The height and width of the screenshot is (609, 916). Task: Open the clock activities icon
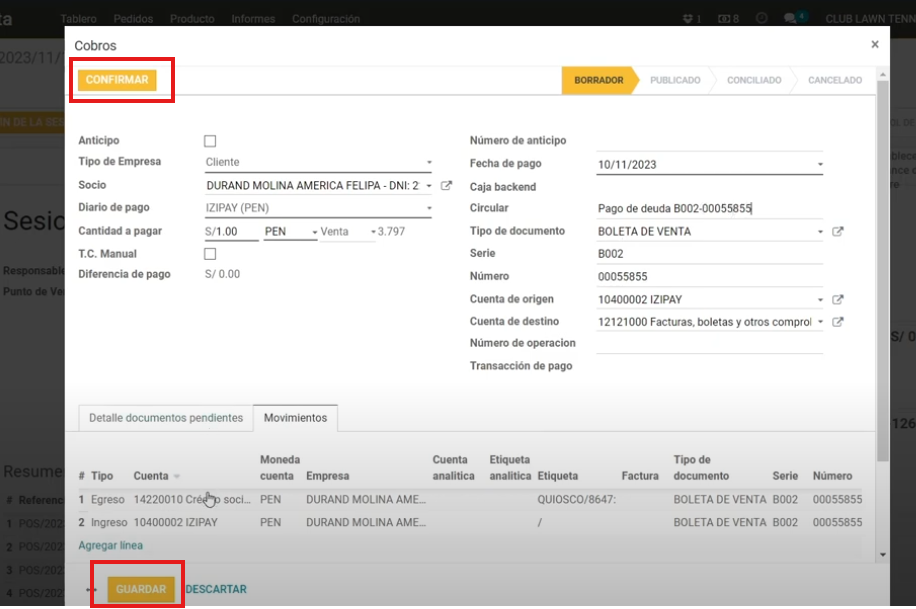762,19
